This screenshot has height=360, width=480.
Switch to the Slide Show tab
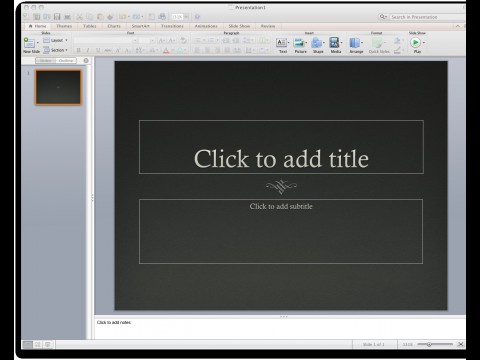(239, 26)
